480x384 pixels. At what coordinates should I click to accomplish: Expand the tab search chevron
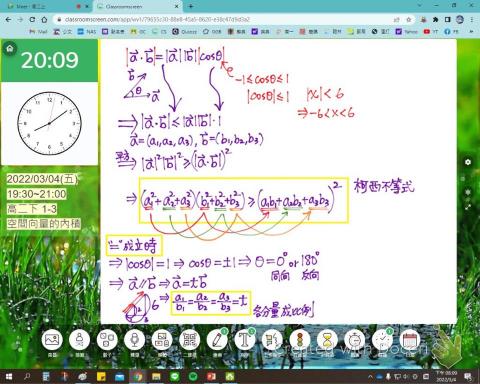pos(420,6)
